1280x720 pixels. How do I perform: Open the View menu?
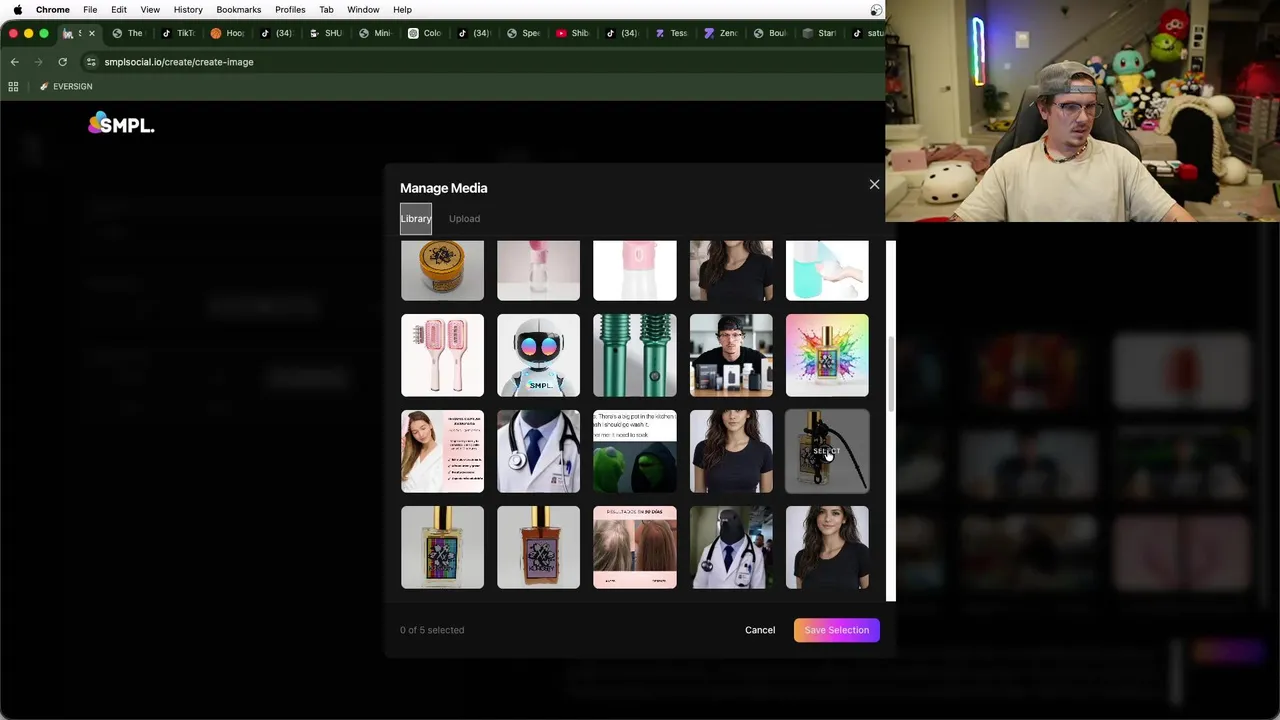coord(150,10)
